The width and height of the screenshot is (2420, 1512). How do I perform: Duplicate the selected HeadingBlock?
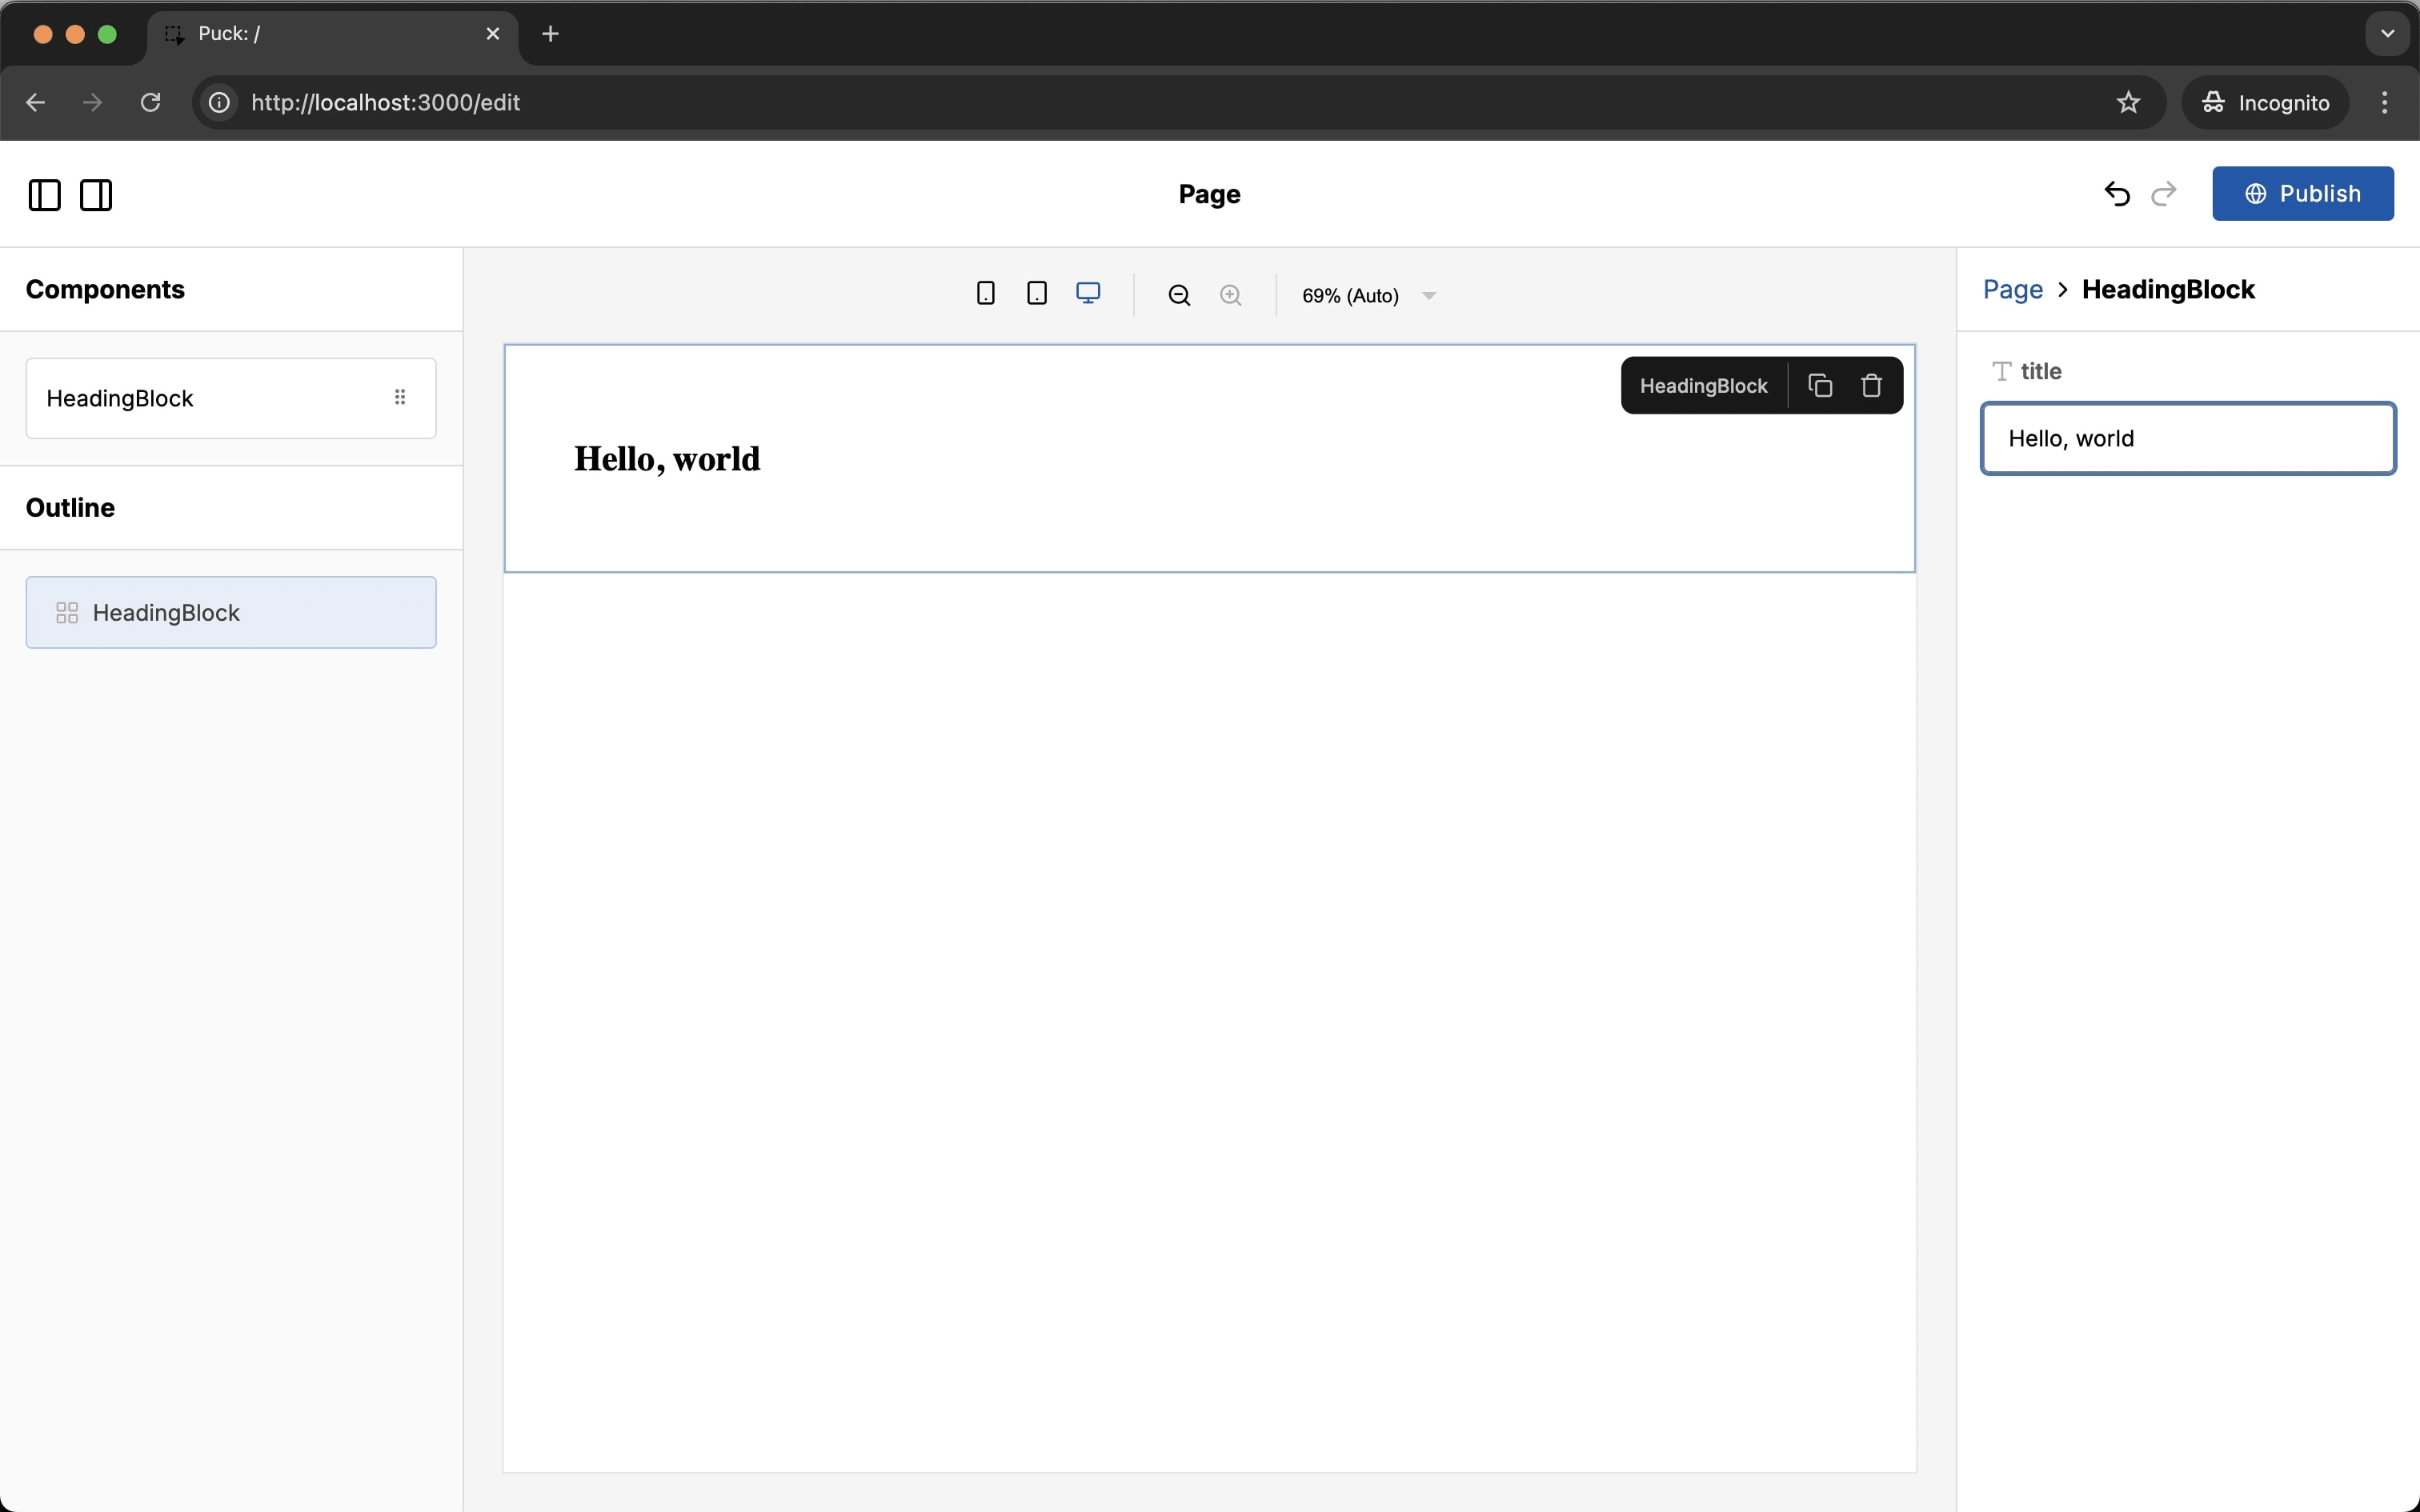1820,386
